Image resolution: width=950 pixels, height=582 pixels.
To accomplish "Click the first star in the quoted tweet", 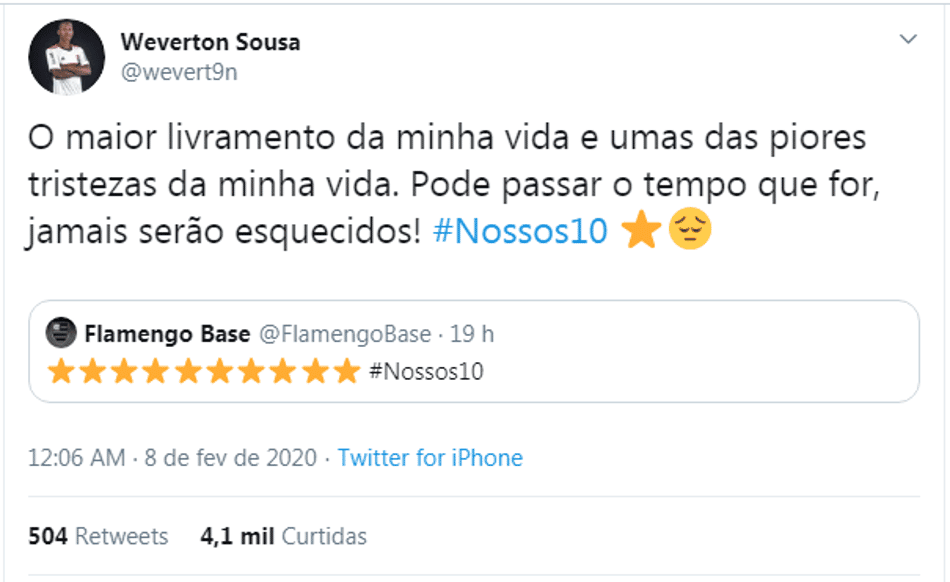I will [61, 371].
